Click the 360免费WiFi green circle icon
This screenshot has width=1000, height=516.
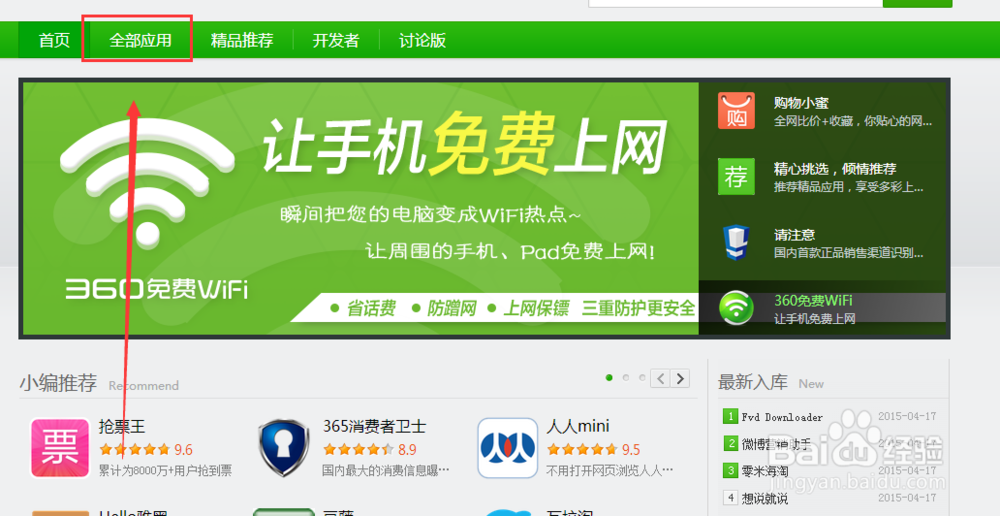[736, 308]
